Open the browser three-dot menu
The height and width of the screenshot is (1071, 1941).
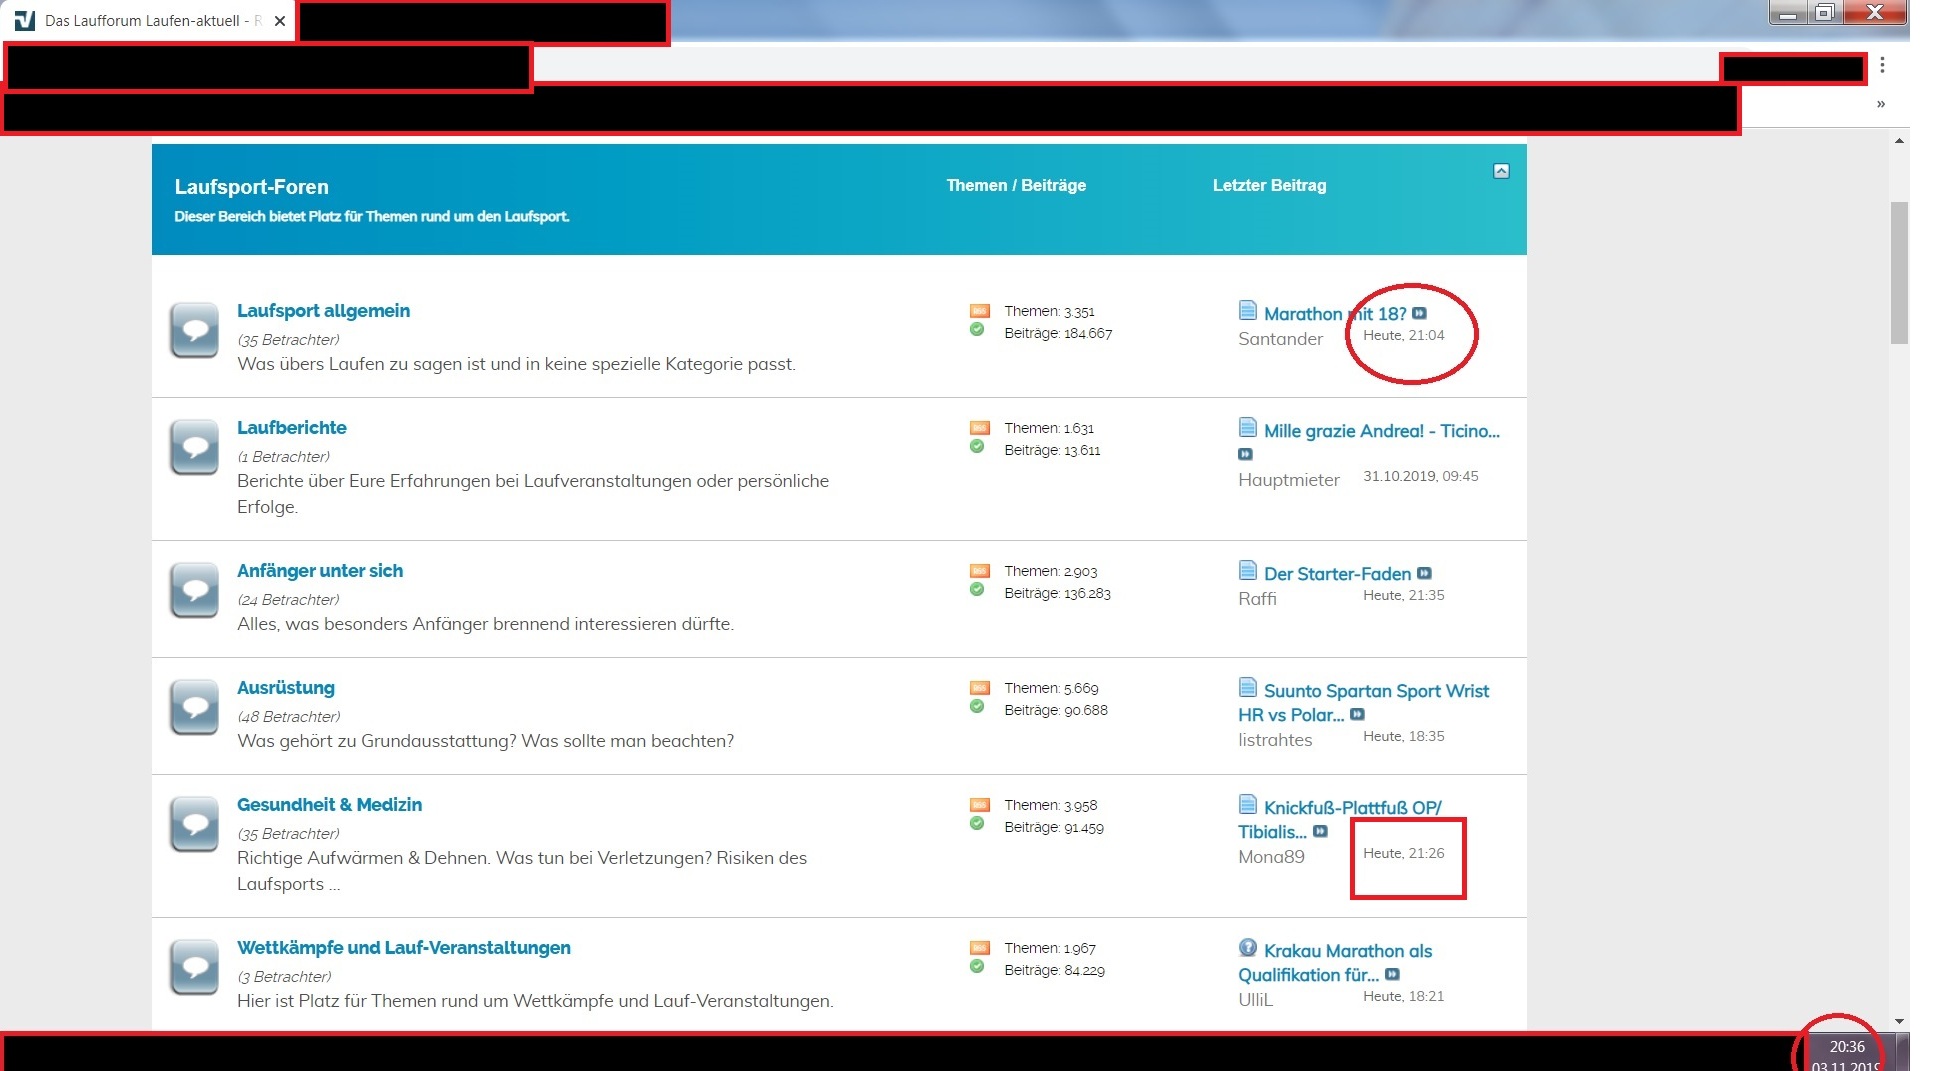click(x=1882, y=65)
